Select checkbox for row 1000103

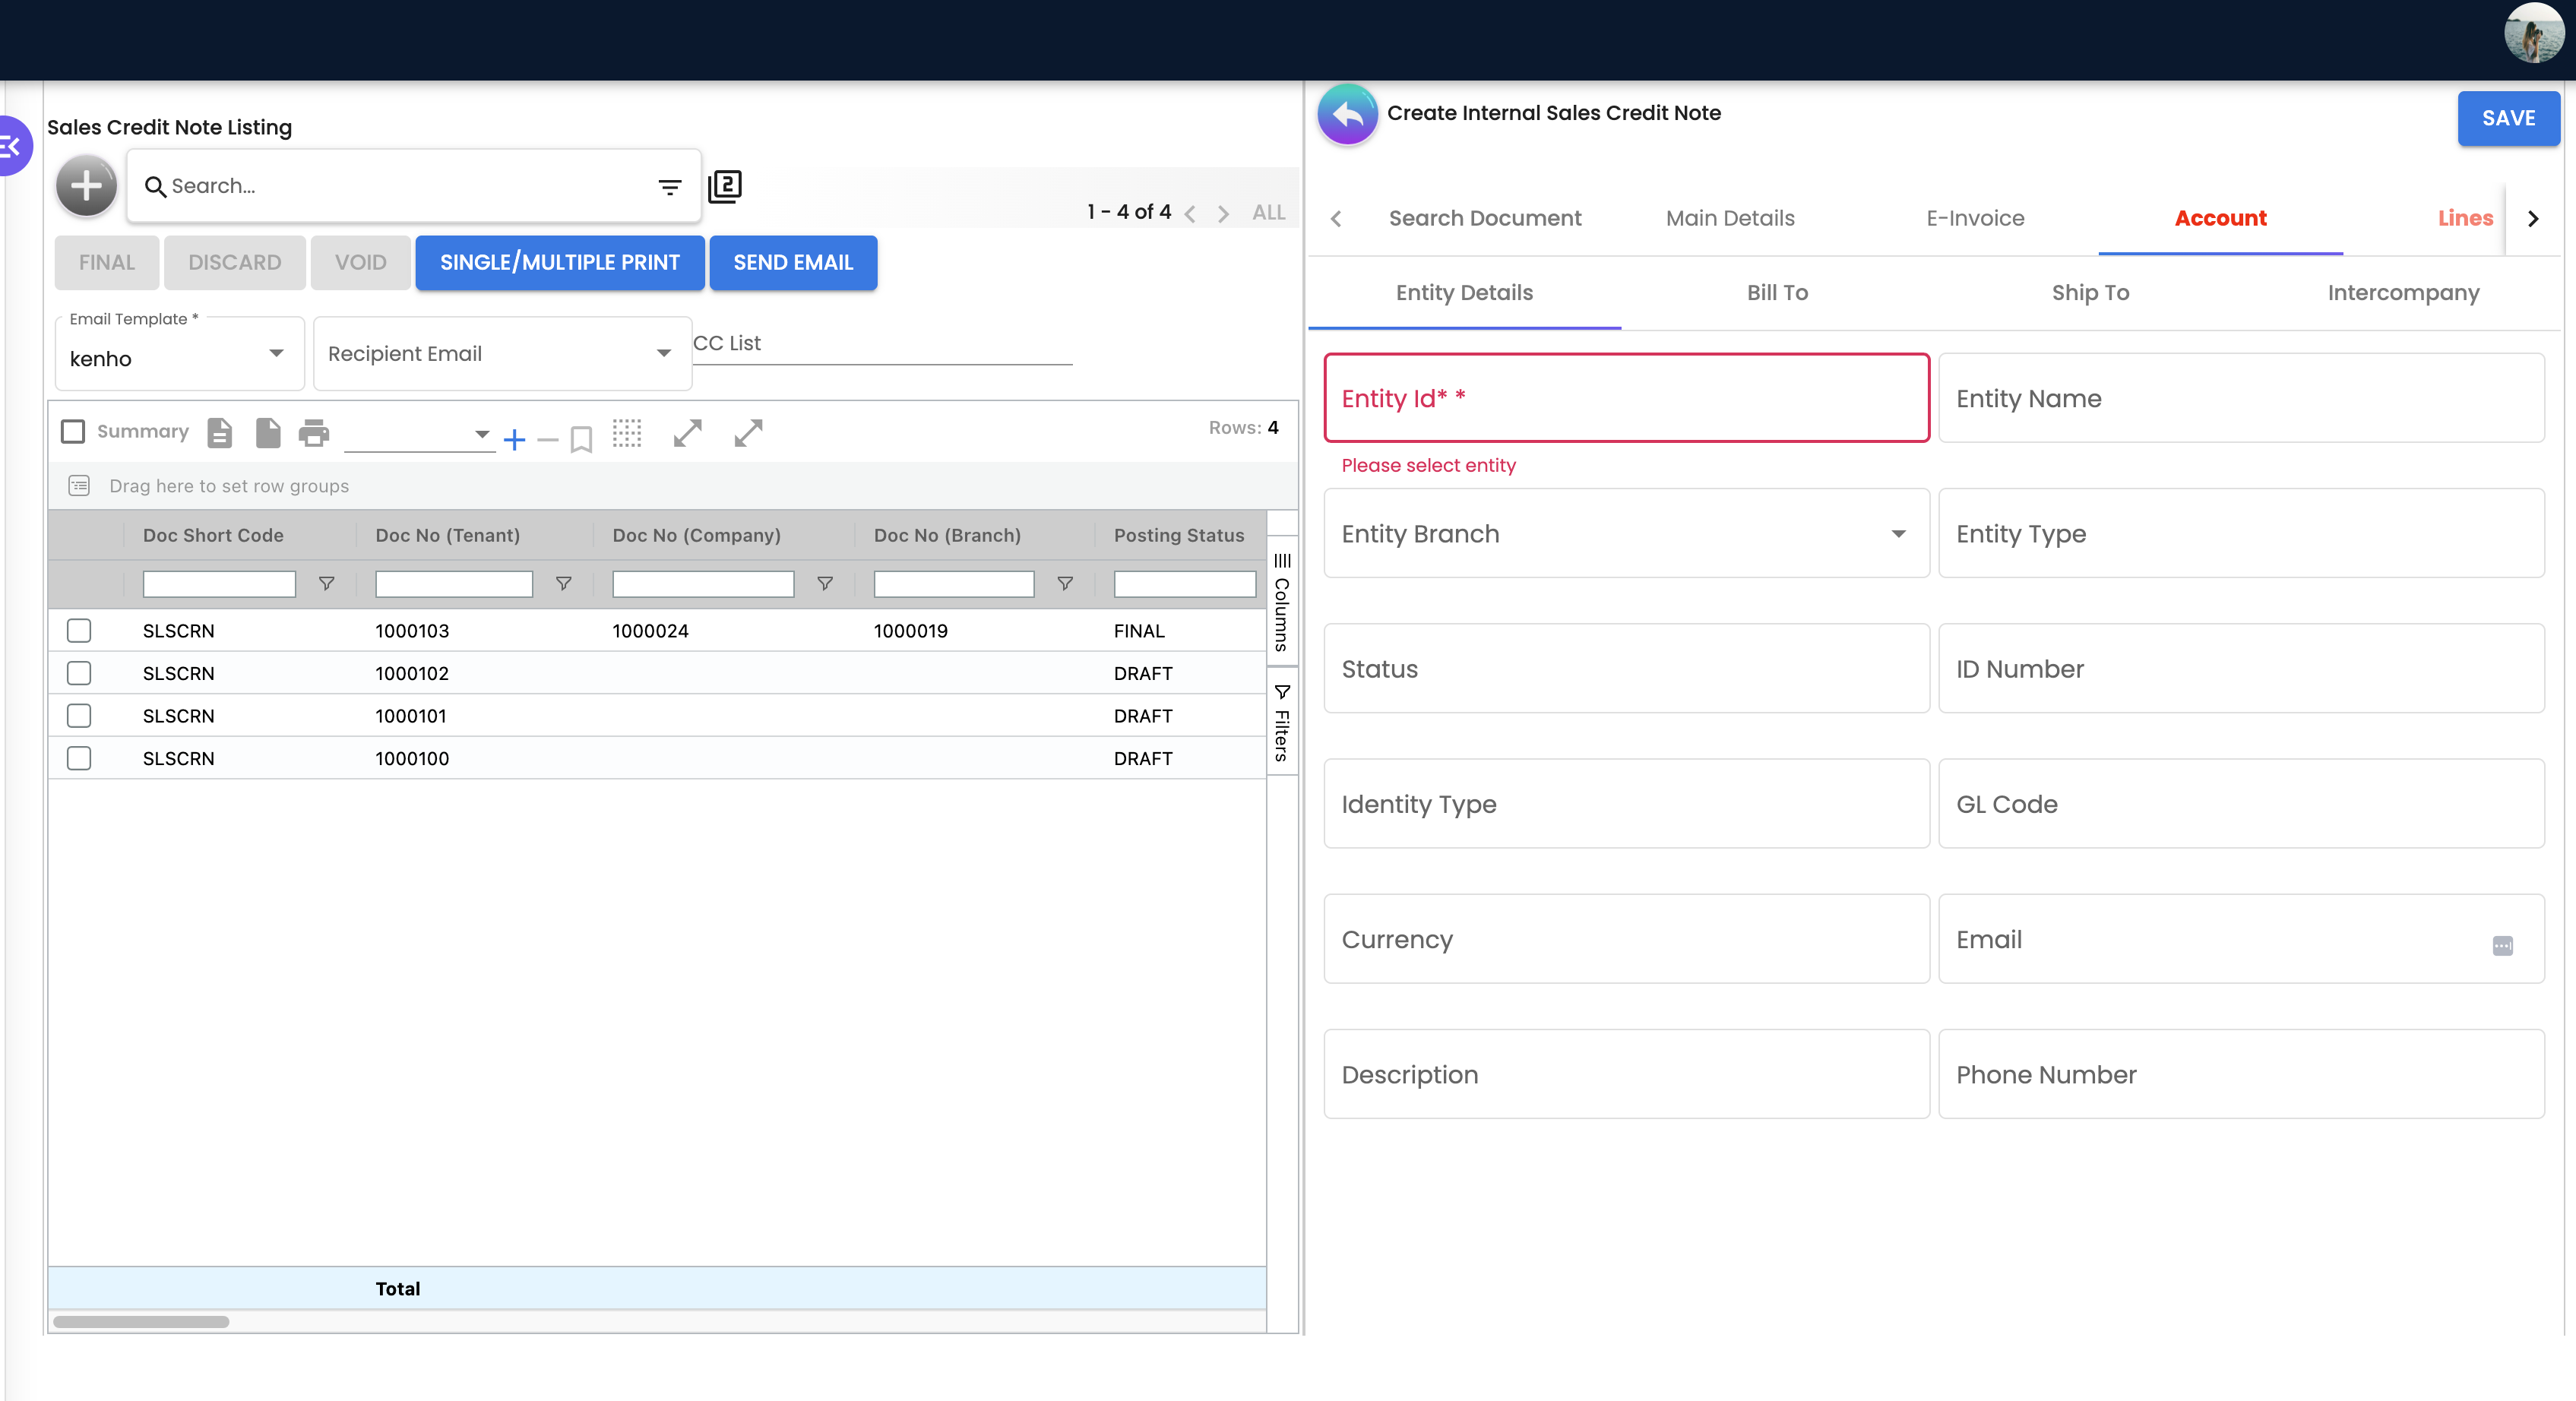click(79, 630)
